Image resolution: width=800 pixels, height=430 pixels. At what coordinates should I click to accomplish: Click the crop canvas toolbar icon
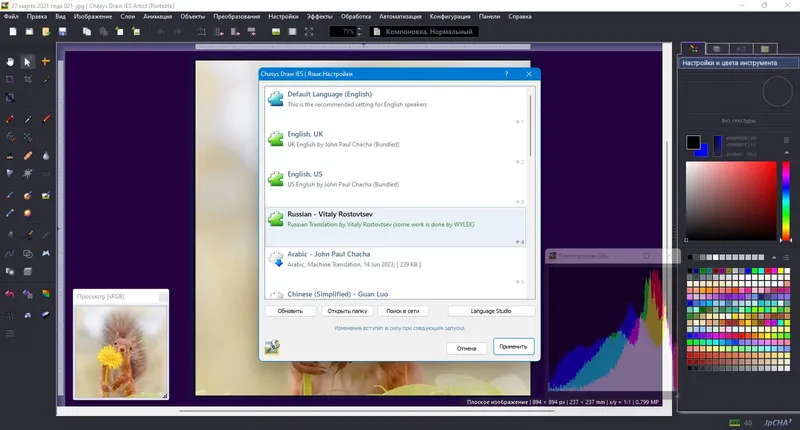point(202,32)
